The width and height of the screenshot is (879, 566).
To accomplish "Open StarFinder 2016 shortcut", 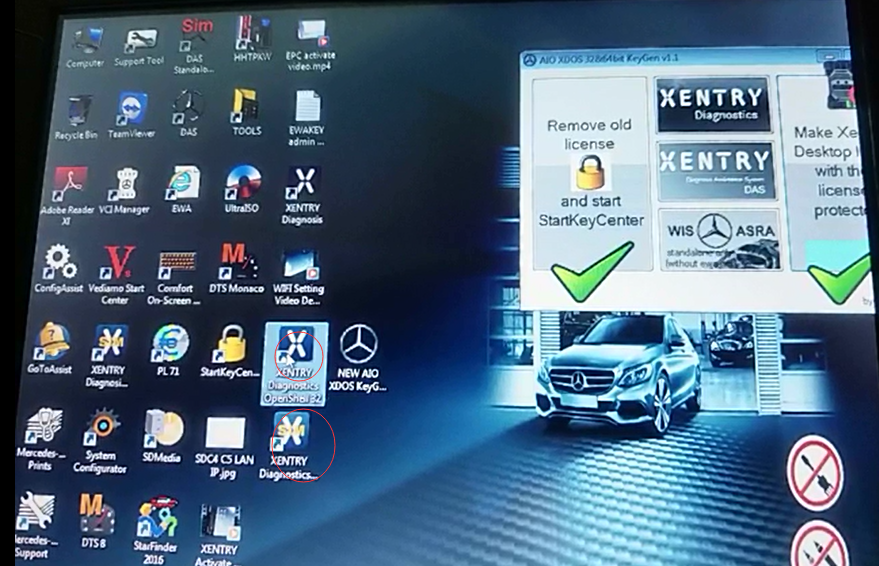I will pos(155,530).
